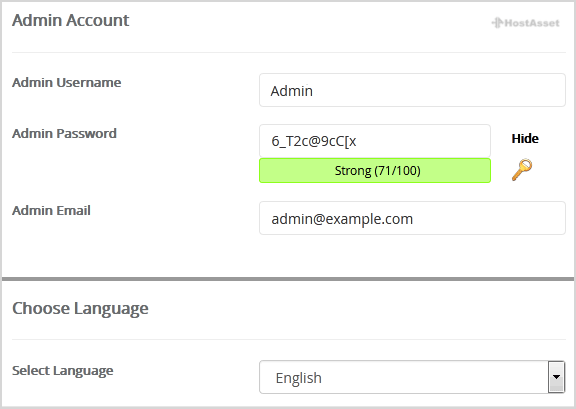Click the Strong (71/100) strength bar
Viewport: 576px width, 409px height.
tap(375, 171)
